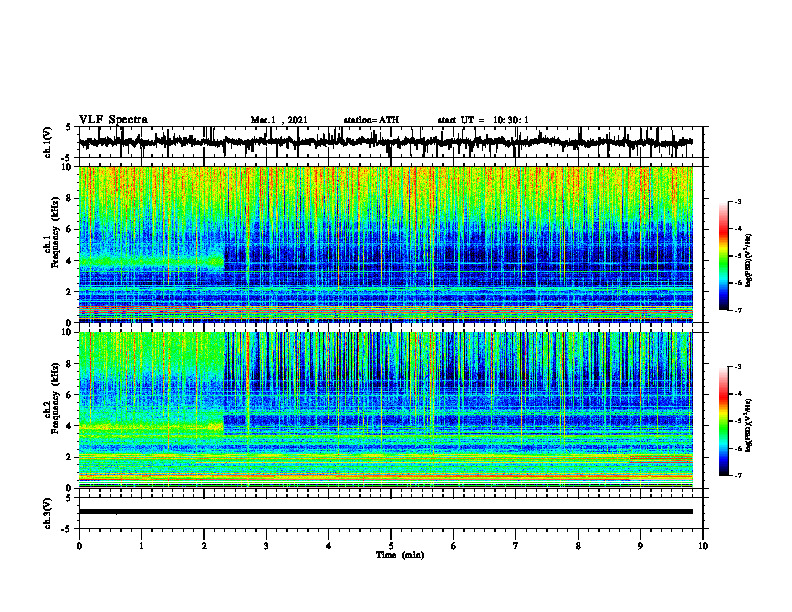Click time axis tick label "7"
The image size is (792, 612).
click(516, 546)
